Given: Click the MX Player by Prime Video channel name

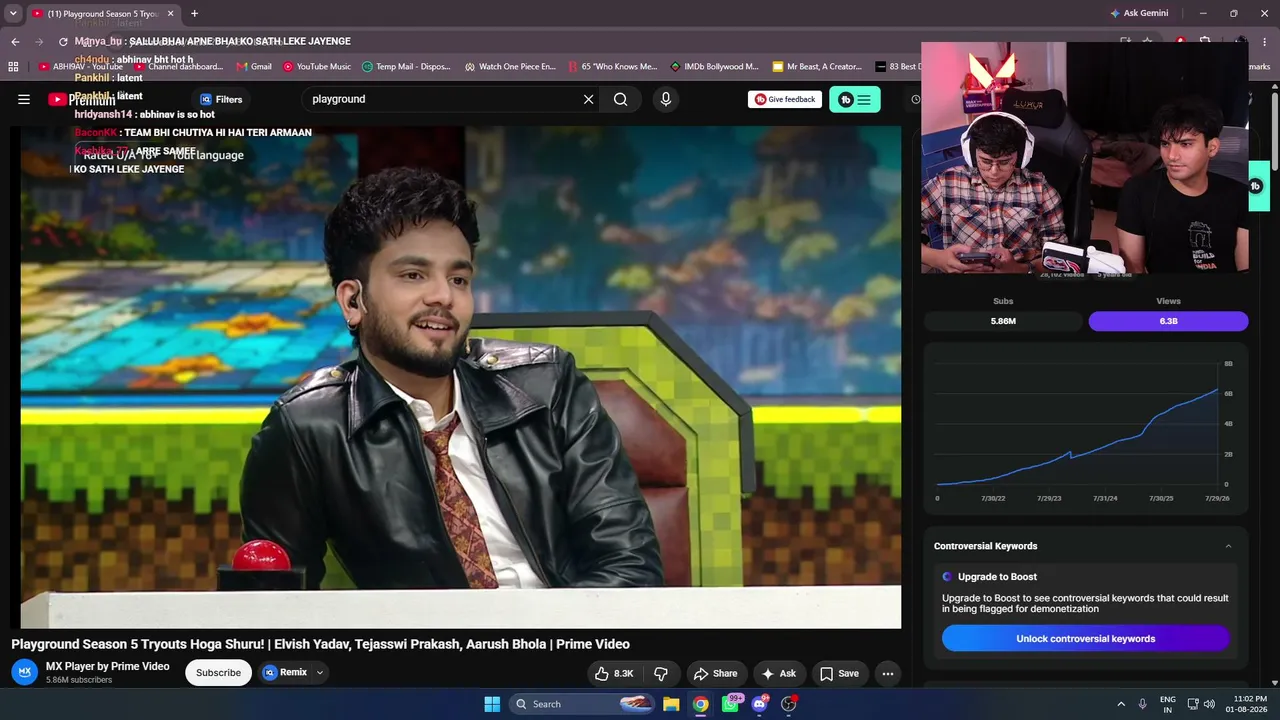Looking at the screenshot, I should pos(108,666).
